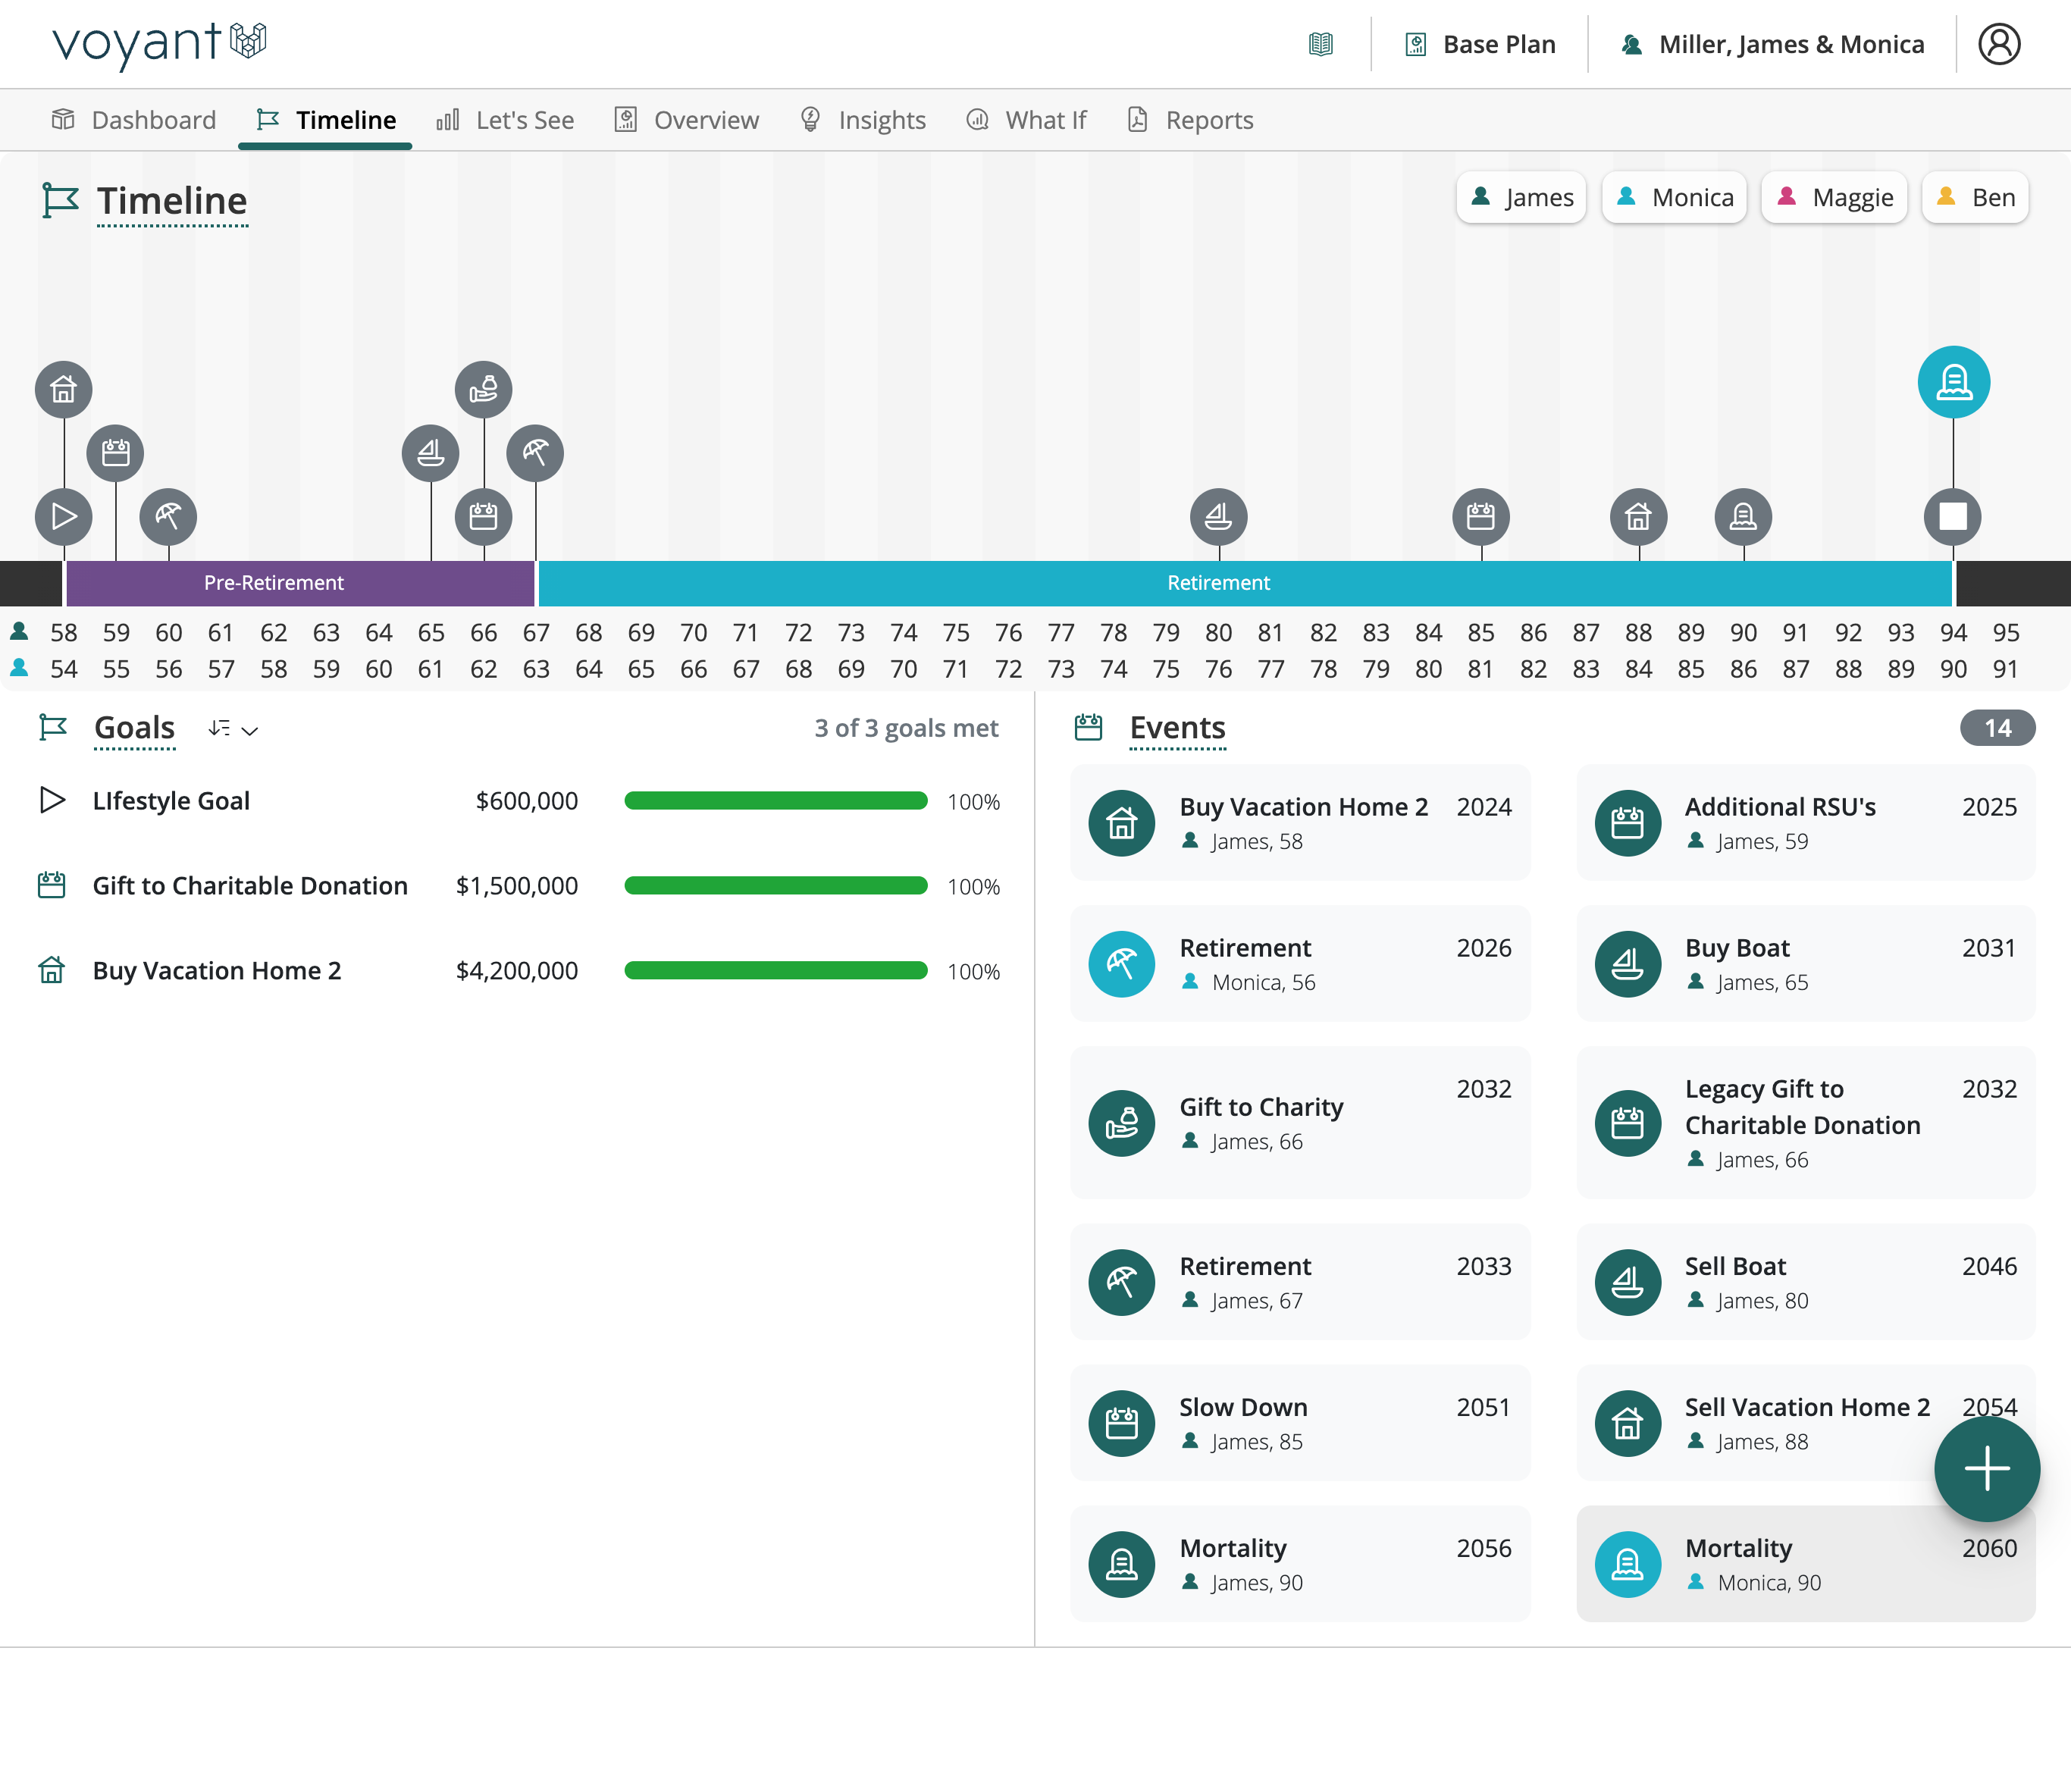The image size is (2071, 1792).
Task: Click Monica's Retirement umbrella event icon
Action: click(x=1121, y=964)
